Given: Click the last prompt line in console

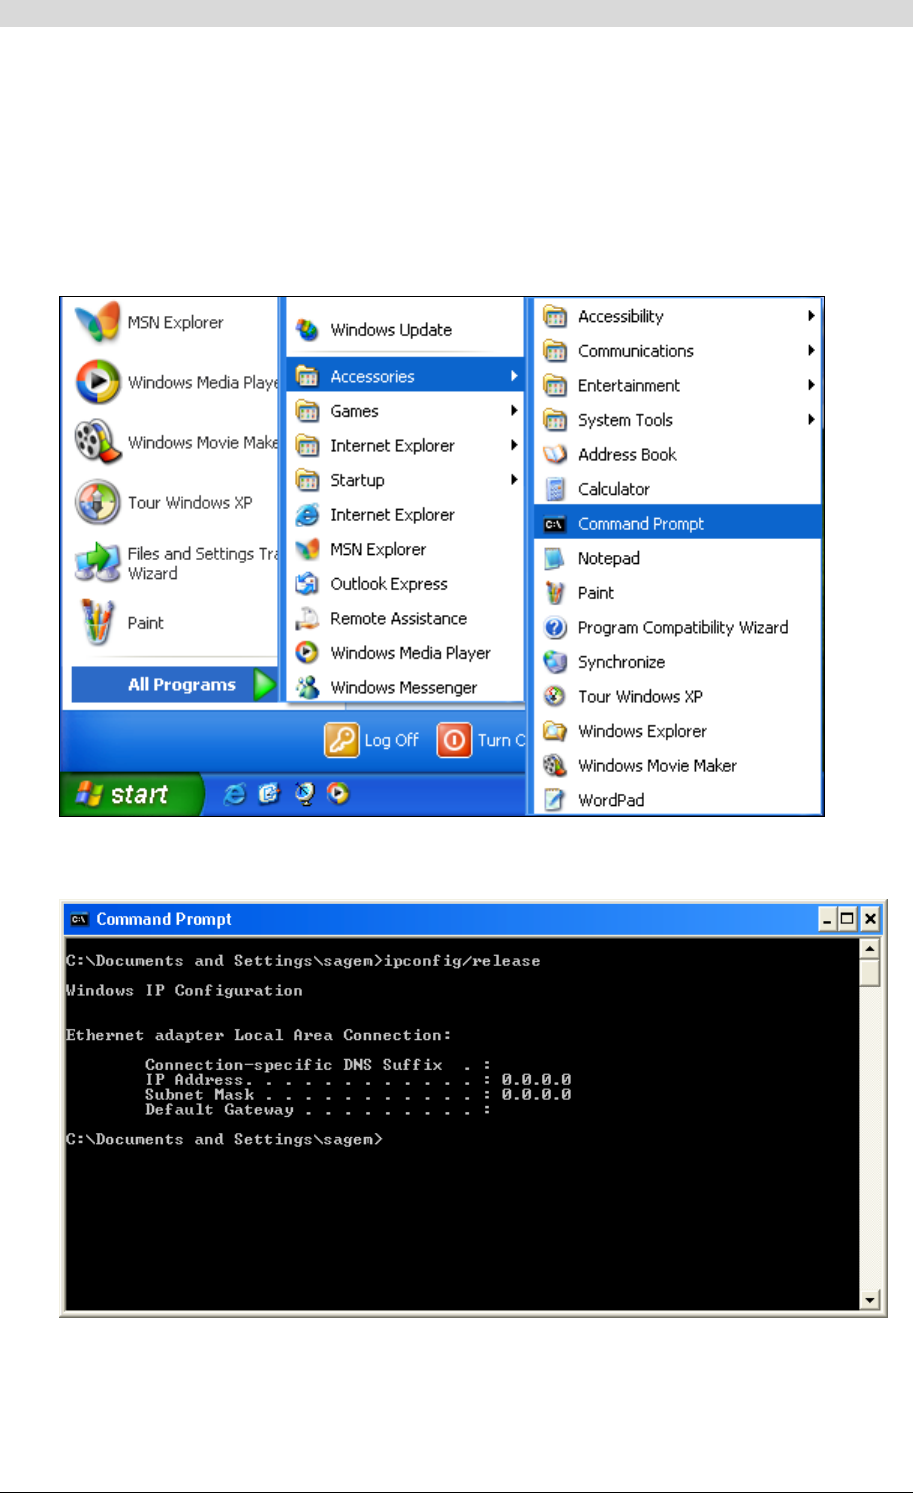Looking at the screenshot, I should coord(224,1140).
